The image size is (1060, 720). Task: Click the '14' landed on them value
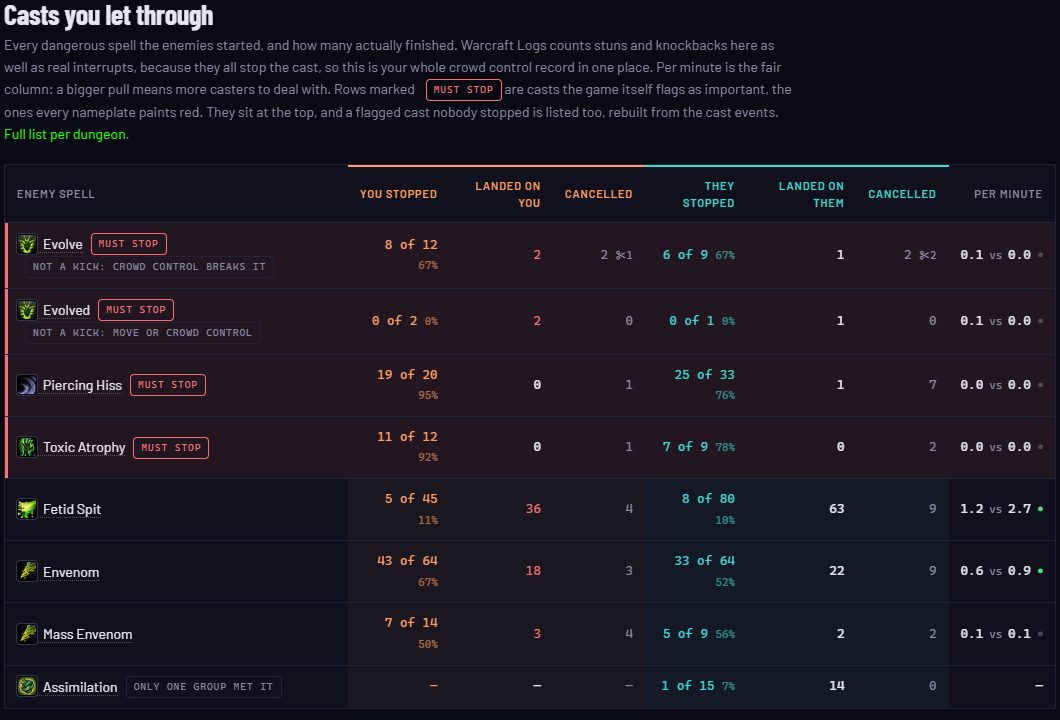pyautogui.click(x=837, y=686)
